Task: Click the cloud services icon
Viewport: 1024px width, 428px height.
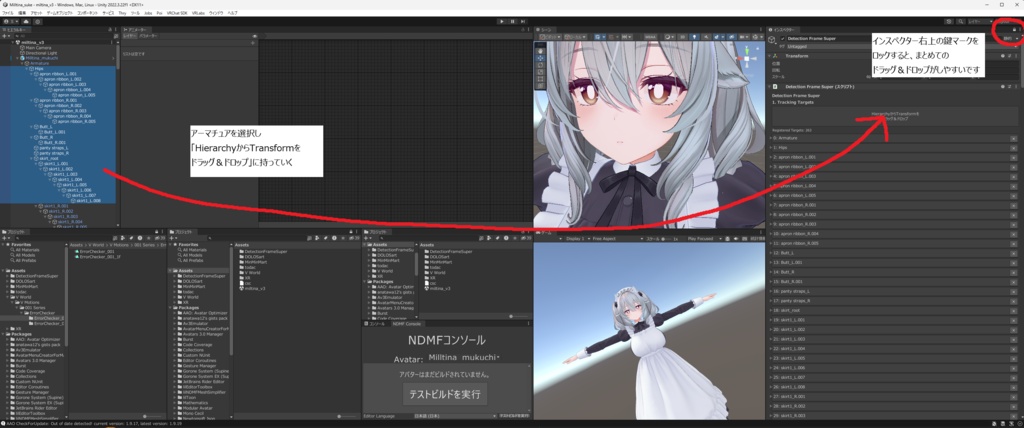Action: click(26, 22)
